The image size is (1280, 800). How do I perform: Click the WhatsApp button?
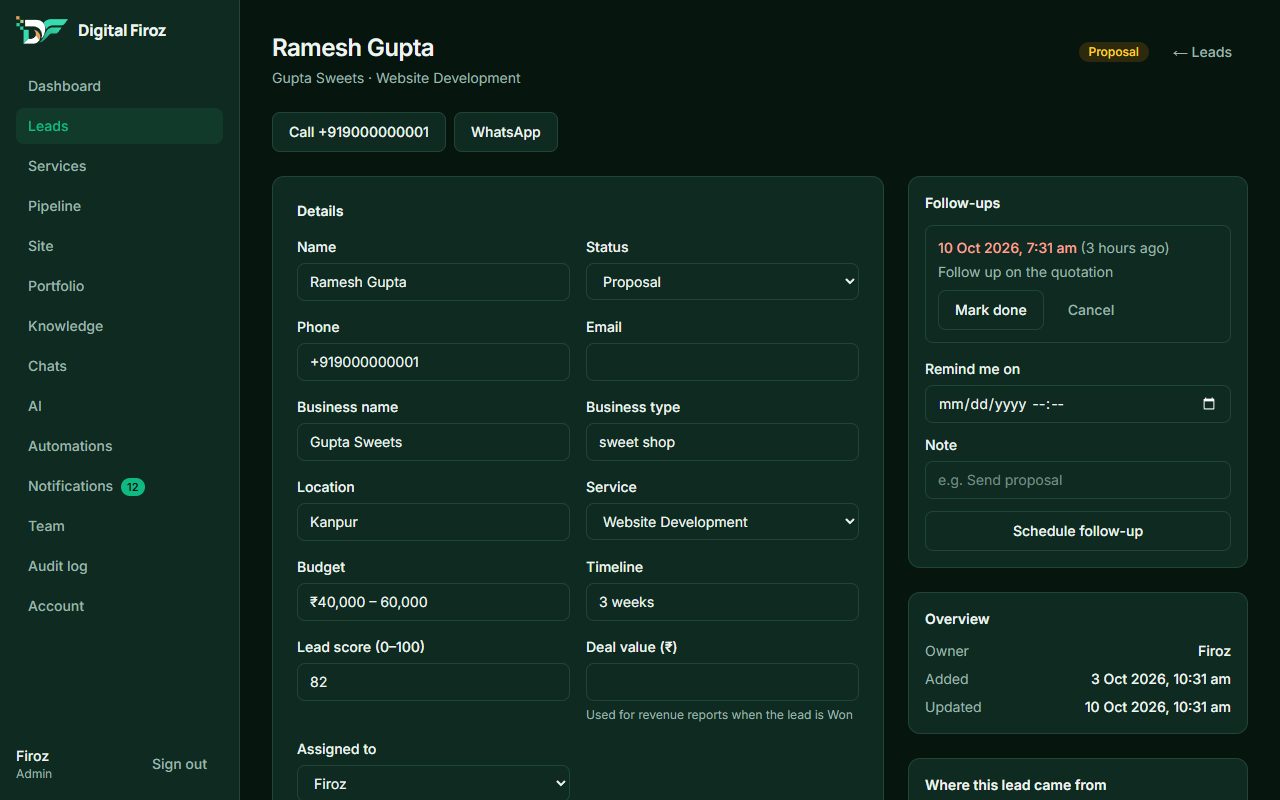click(506, 132)
